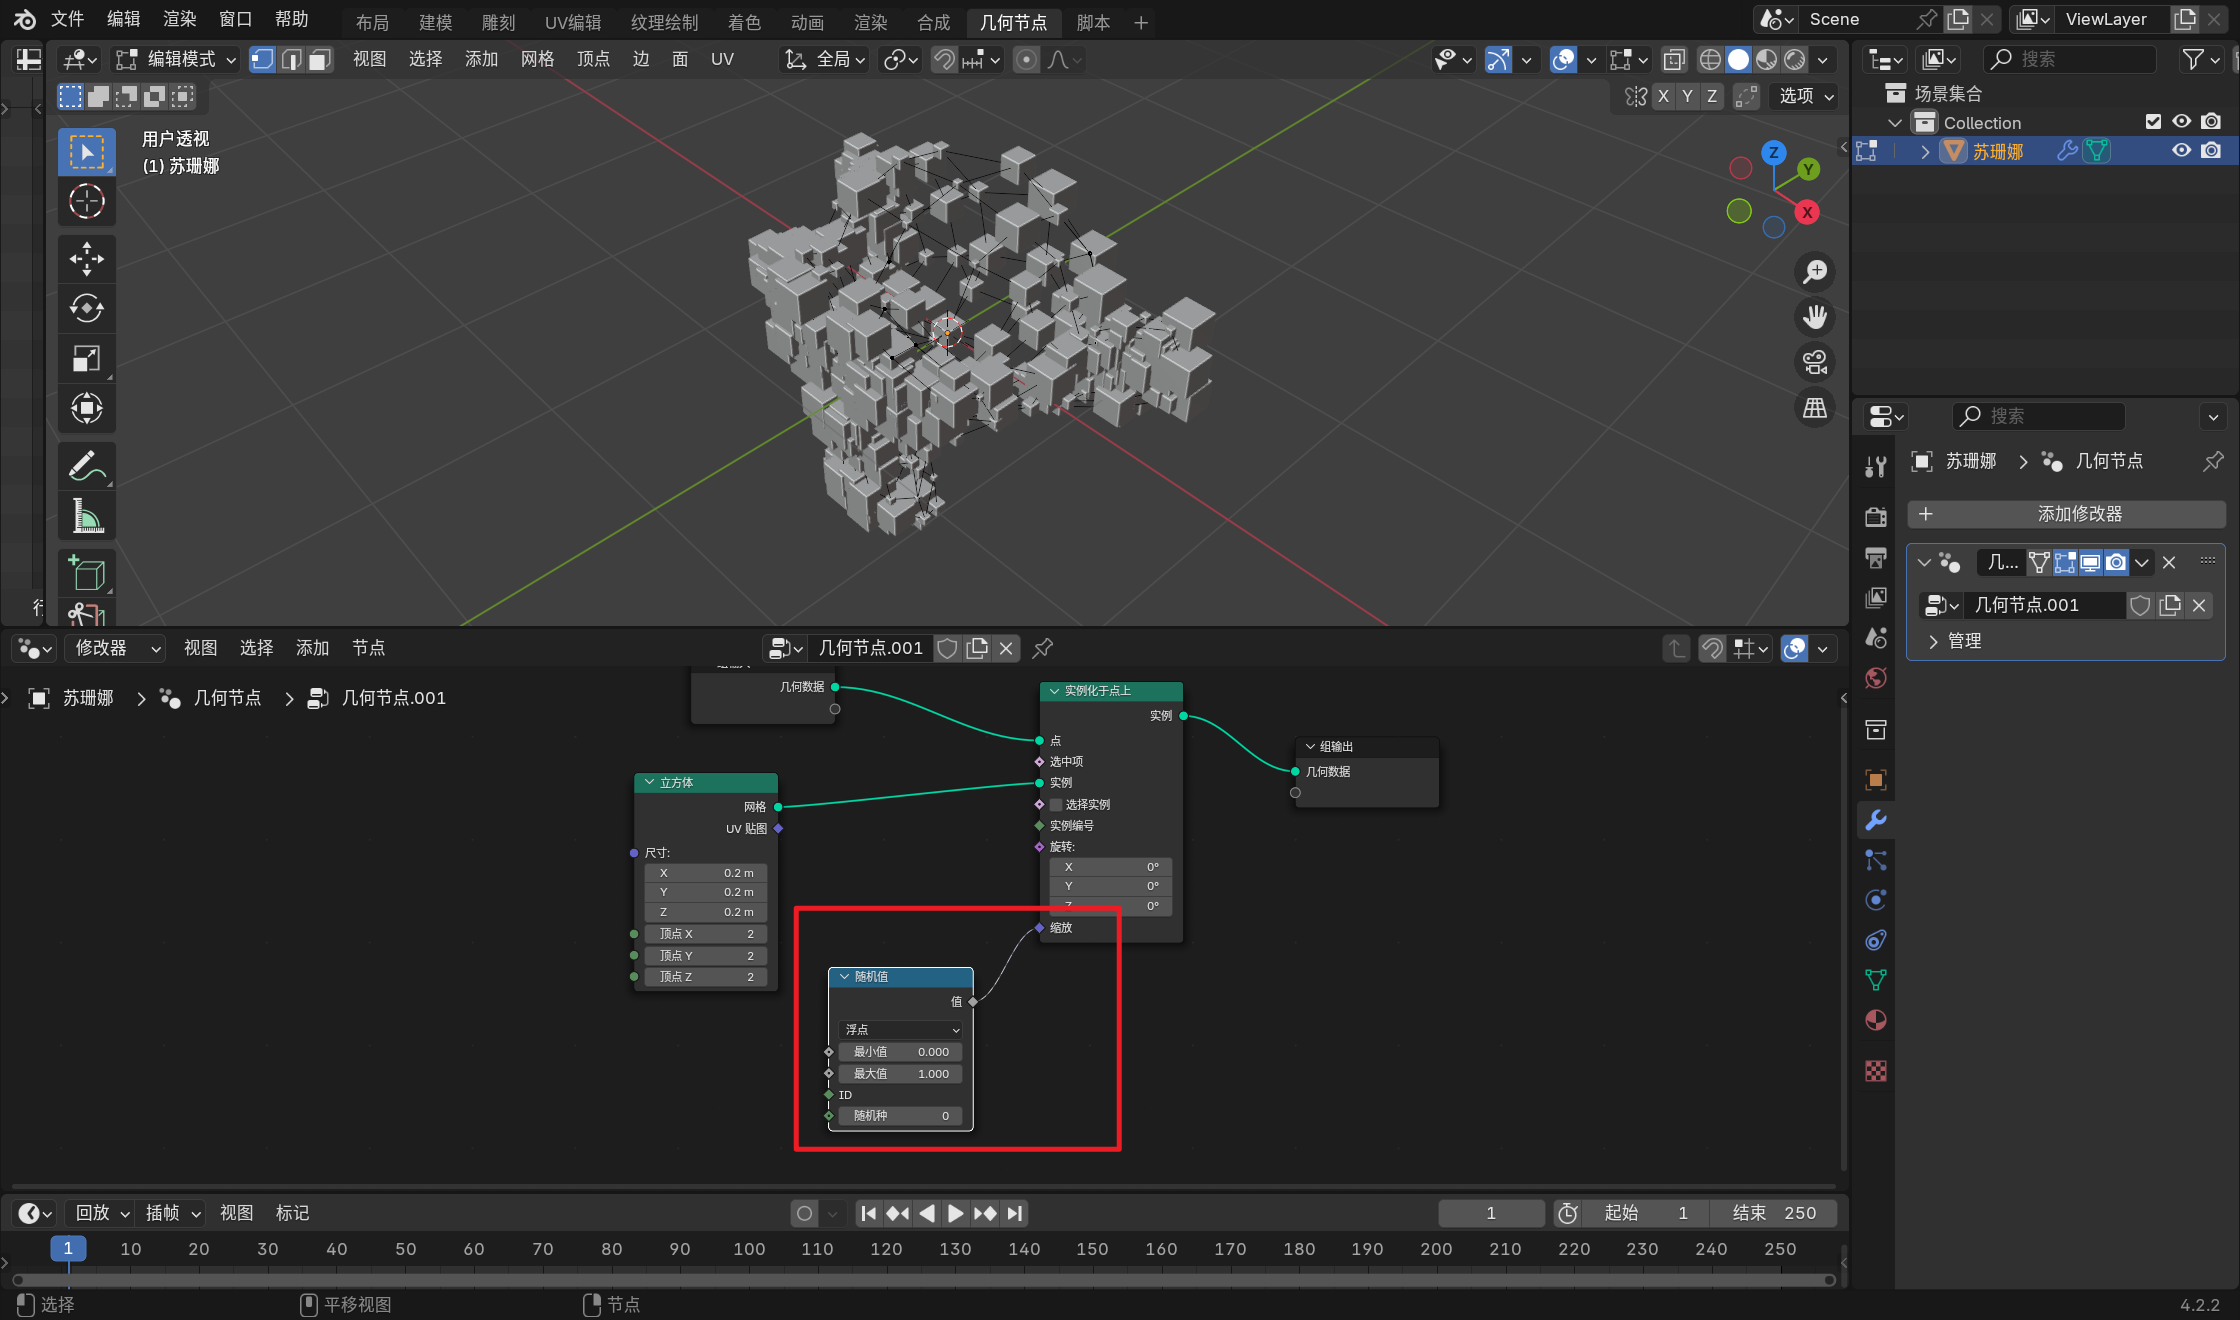This screenshot has height=1320, width=2240.
Task: Open the 浮点 data type dropdown
Action: point(902,1029)
